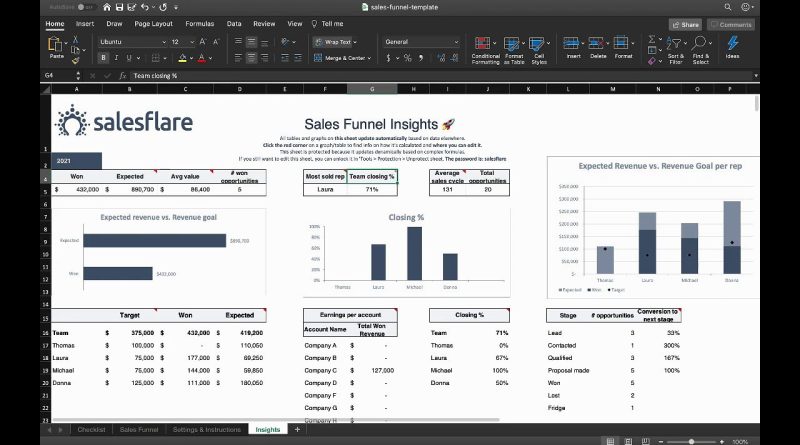Screen dimensions: 800x445
Task: Open Cell Styles gallery
Action: point(539,51)
